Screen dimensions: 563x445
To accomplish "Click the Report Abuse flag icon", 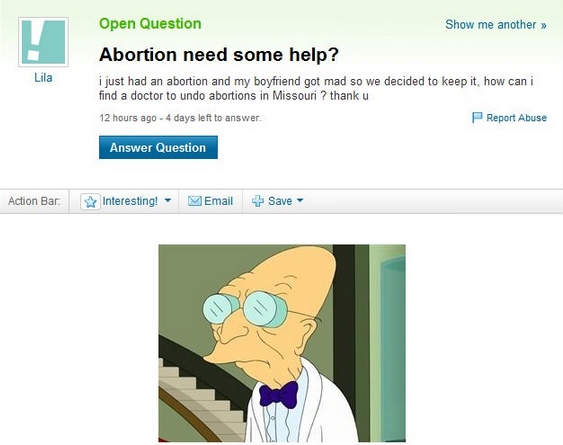I will pyautogui.click(x=477, y=117).
